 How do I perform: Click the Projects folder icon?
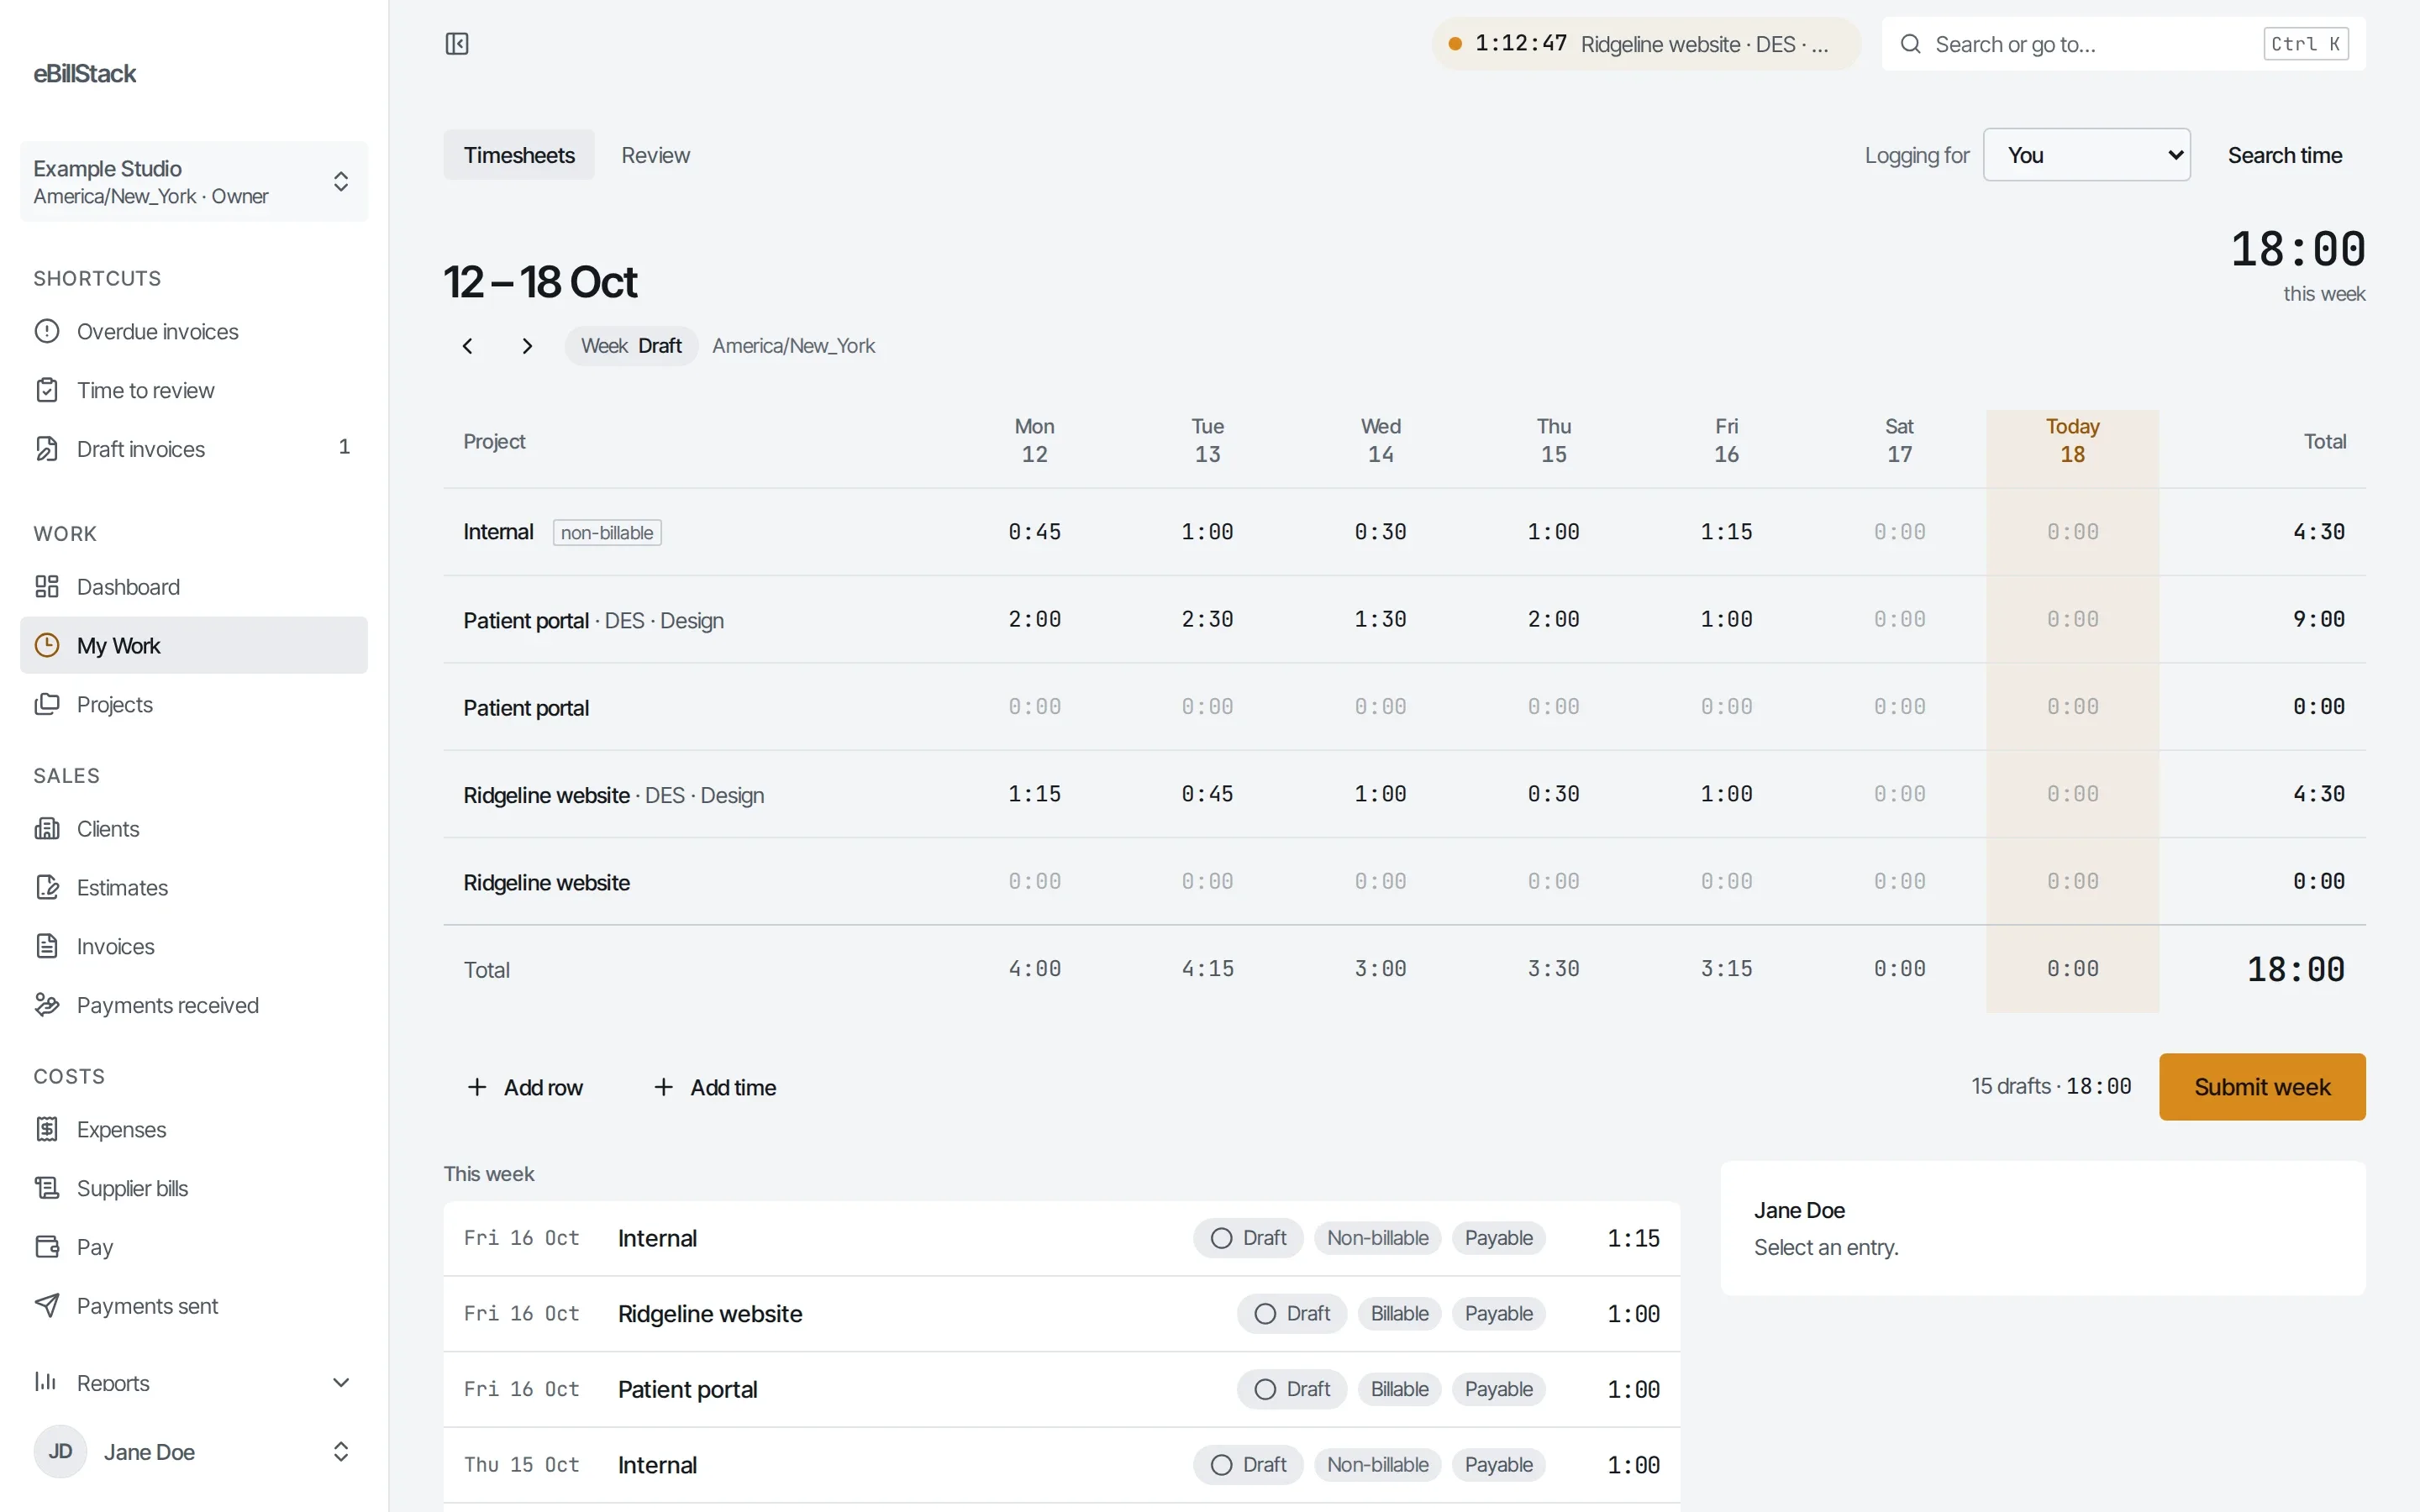tap(47, 704)
